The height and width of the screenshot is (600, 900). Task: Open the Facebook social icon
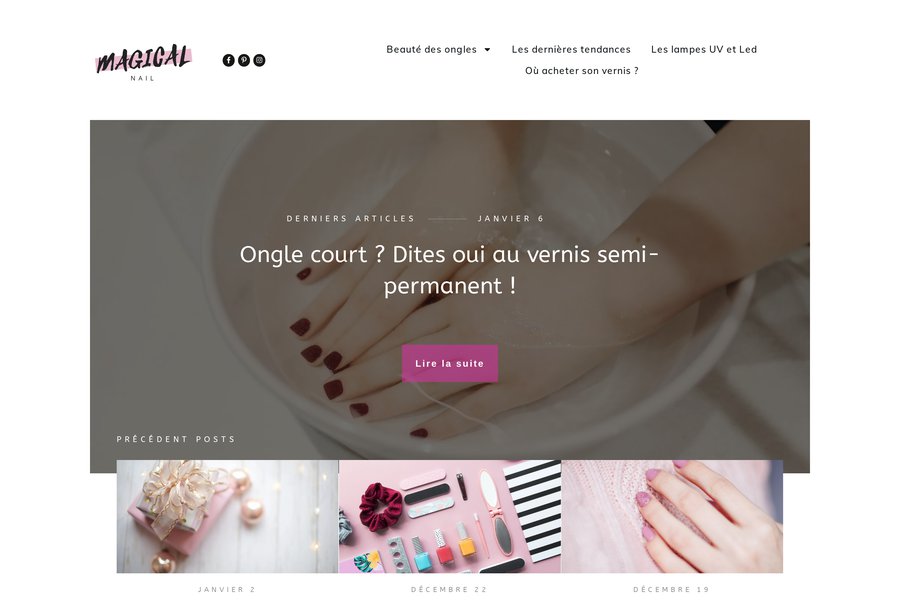pyautogui.click(x=228, y=60)
